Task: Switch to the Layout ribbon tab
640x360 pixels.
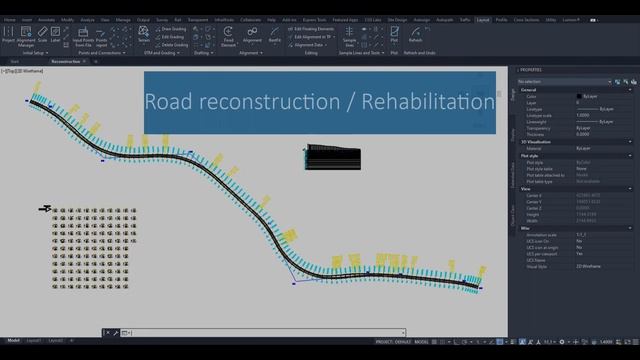Action: pos(483,20)
